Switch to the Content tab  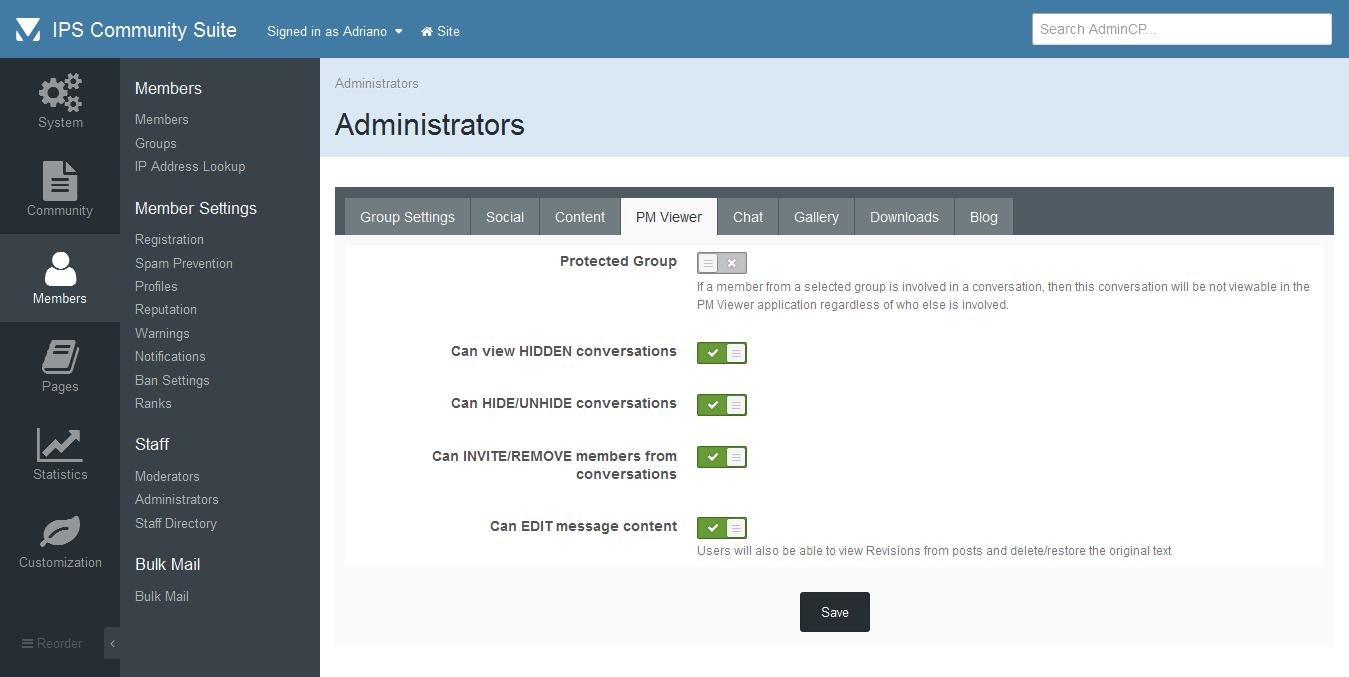pos(580,217)
